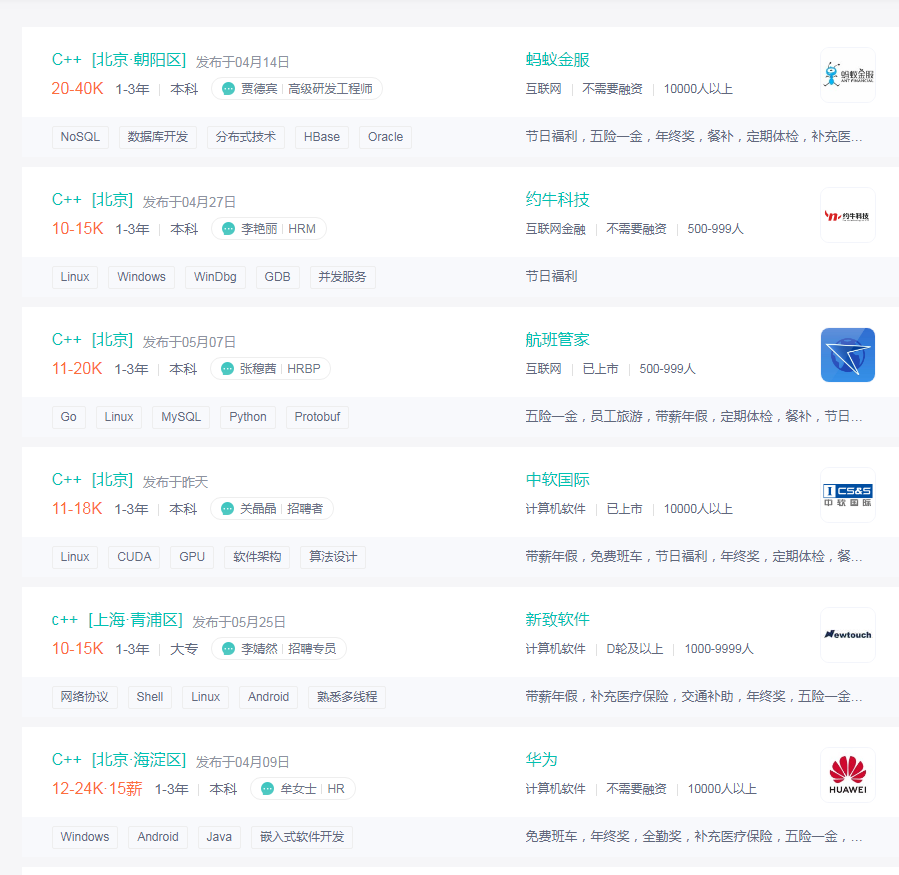Click the Java skill tag
The height and width of the screenshot is (875, 899).
pos(219,837)
